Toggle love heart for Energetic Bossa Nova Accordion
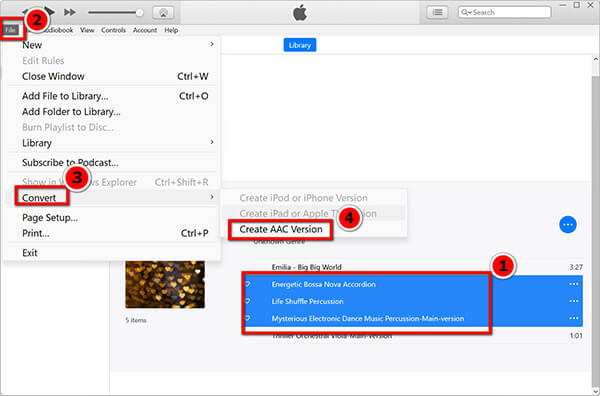The image size is (600, 396). click(x=248, y=284)
